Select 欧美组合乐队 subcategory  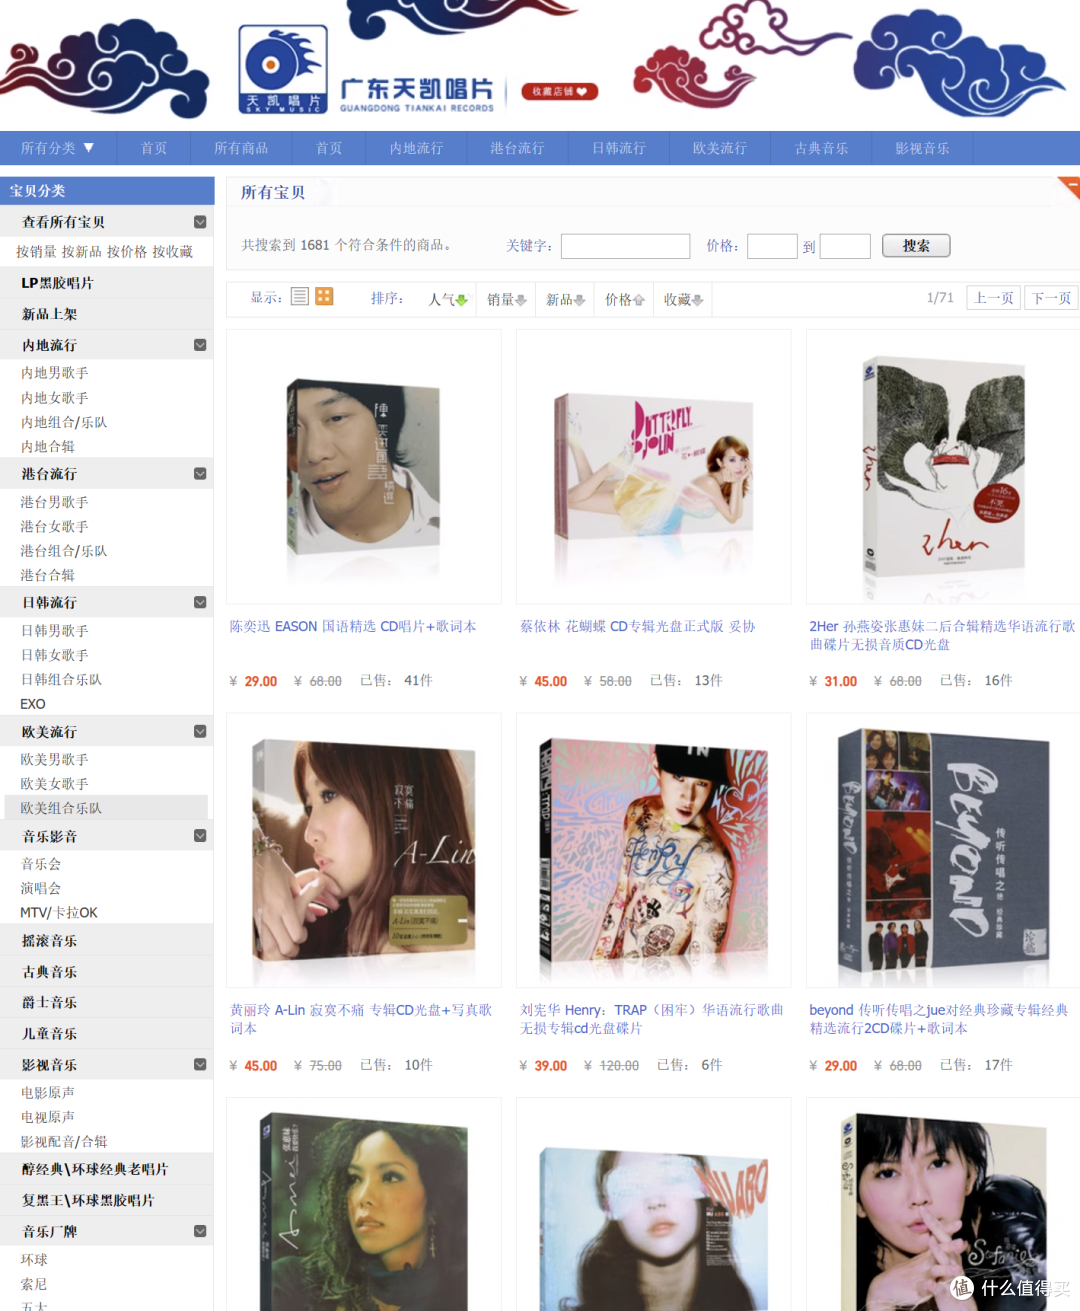(61, 808)
